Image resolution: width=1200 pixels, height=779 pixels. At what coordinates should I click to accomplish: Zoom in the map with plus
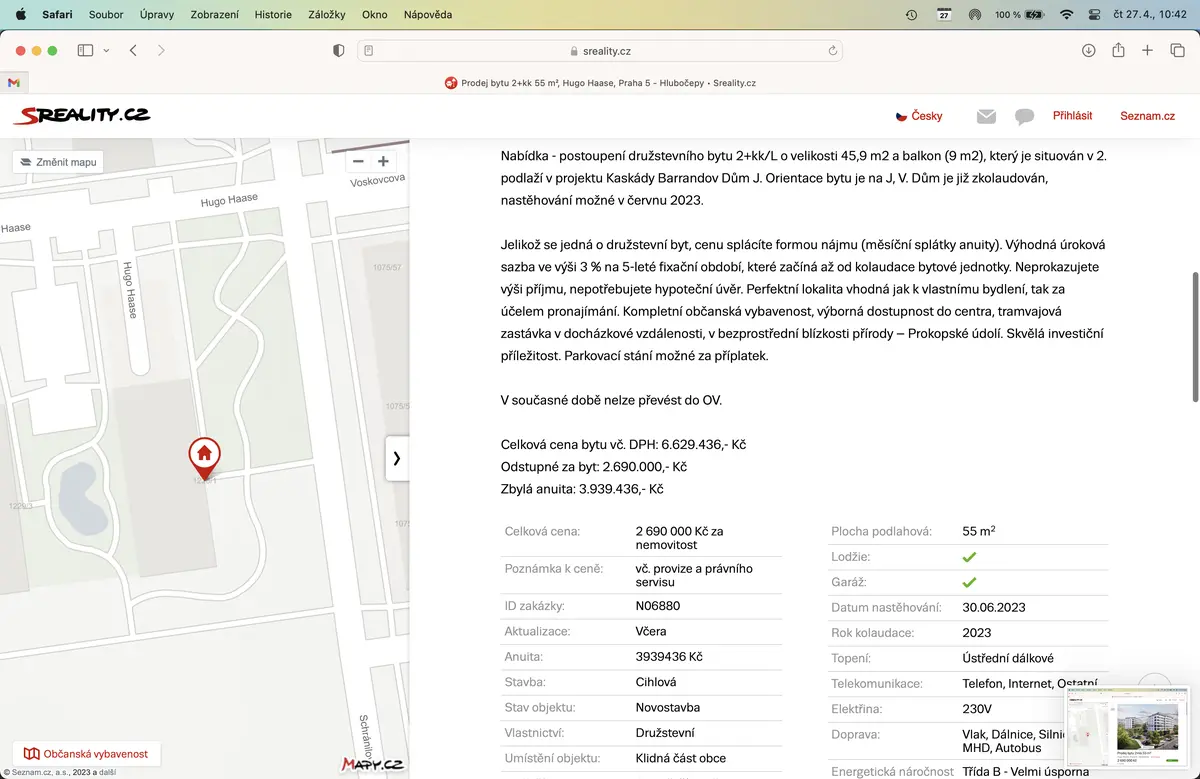(x=383, y=161)
